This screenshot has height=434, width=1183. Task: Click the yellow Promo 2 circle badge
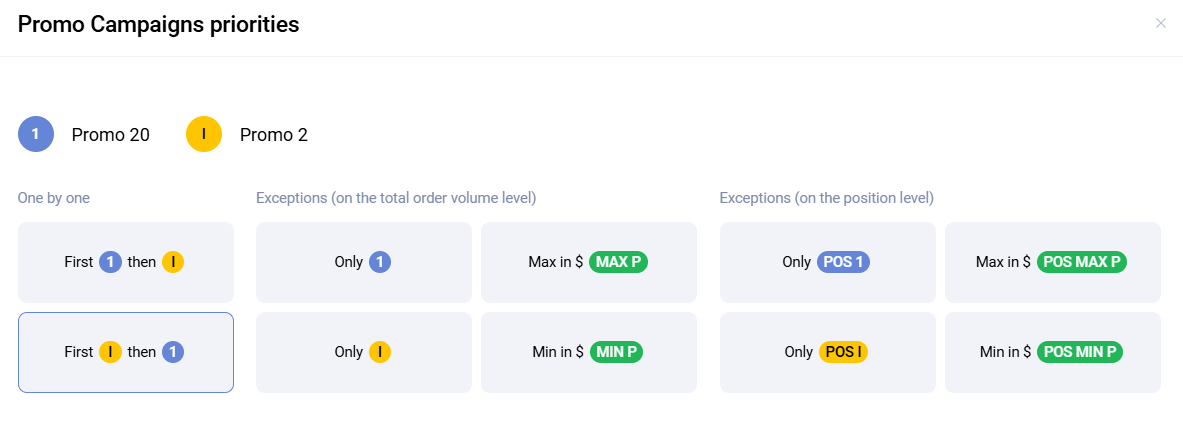click(203, 134)
